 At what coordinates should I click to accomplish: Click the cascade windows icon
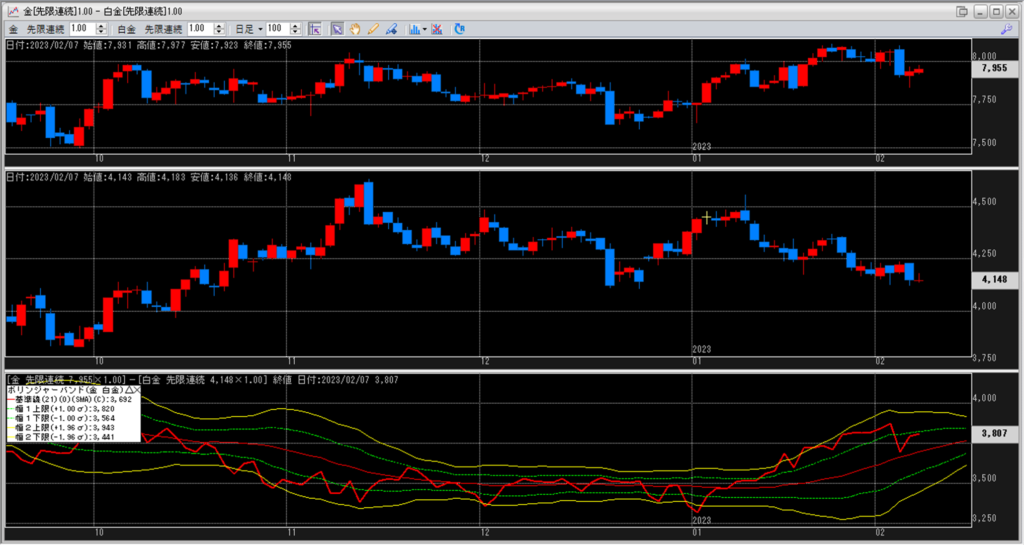[x=961, y=11]
